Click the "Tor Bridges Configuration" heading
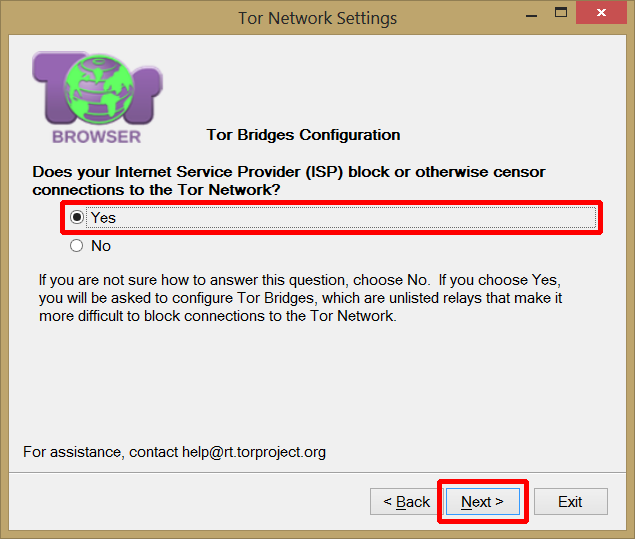The height and width of the screenshot is (539, 635). [x=303, y=135]
